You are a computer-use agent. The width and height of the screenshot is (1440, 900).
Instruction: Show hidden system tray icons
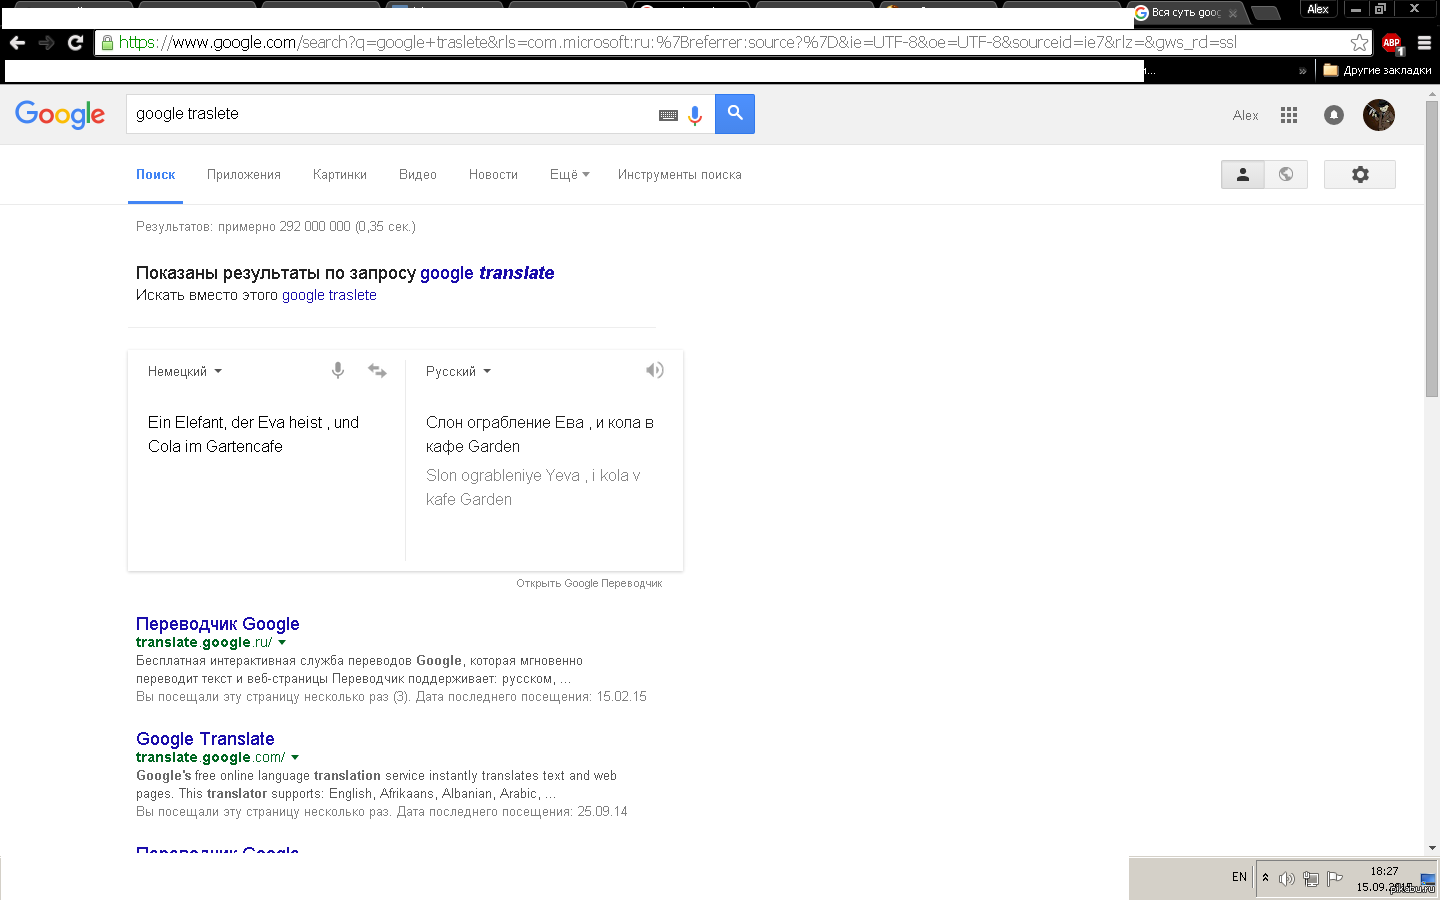pos(1265,878)
